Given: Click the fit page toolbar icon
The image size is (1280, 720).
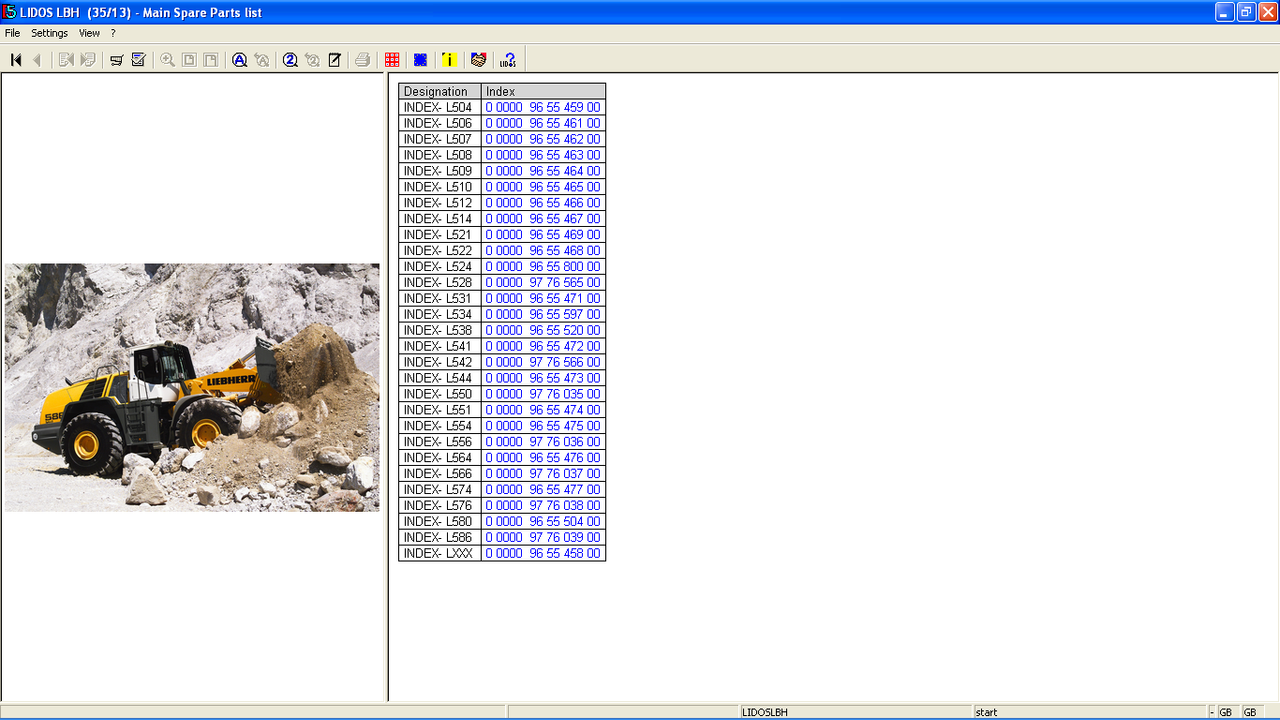Looking at the screenshot, I should [189, 60].
